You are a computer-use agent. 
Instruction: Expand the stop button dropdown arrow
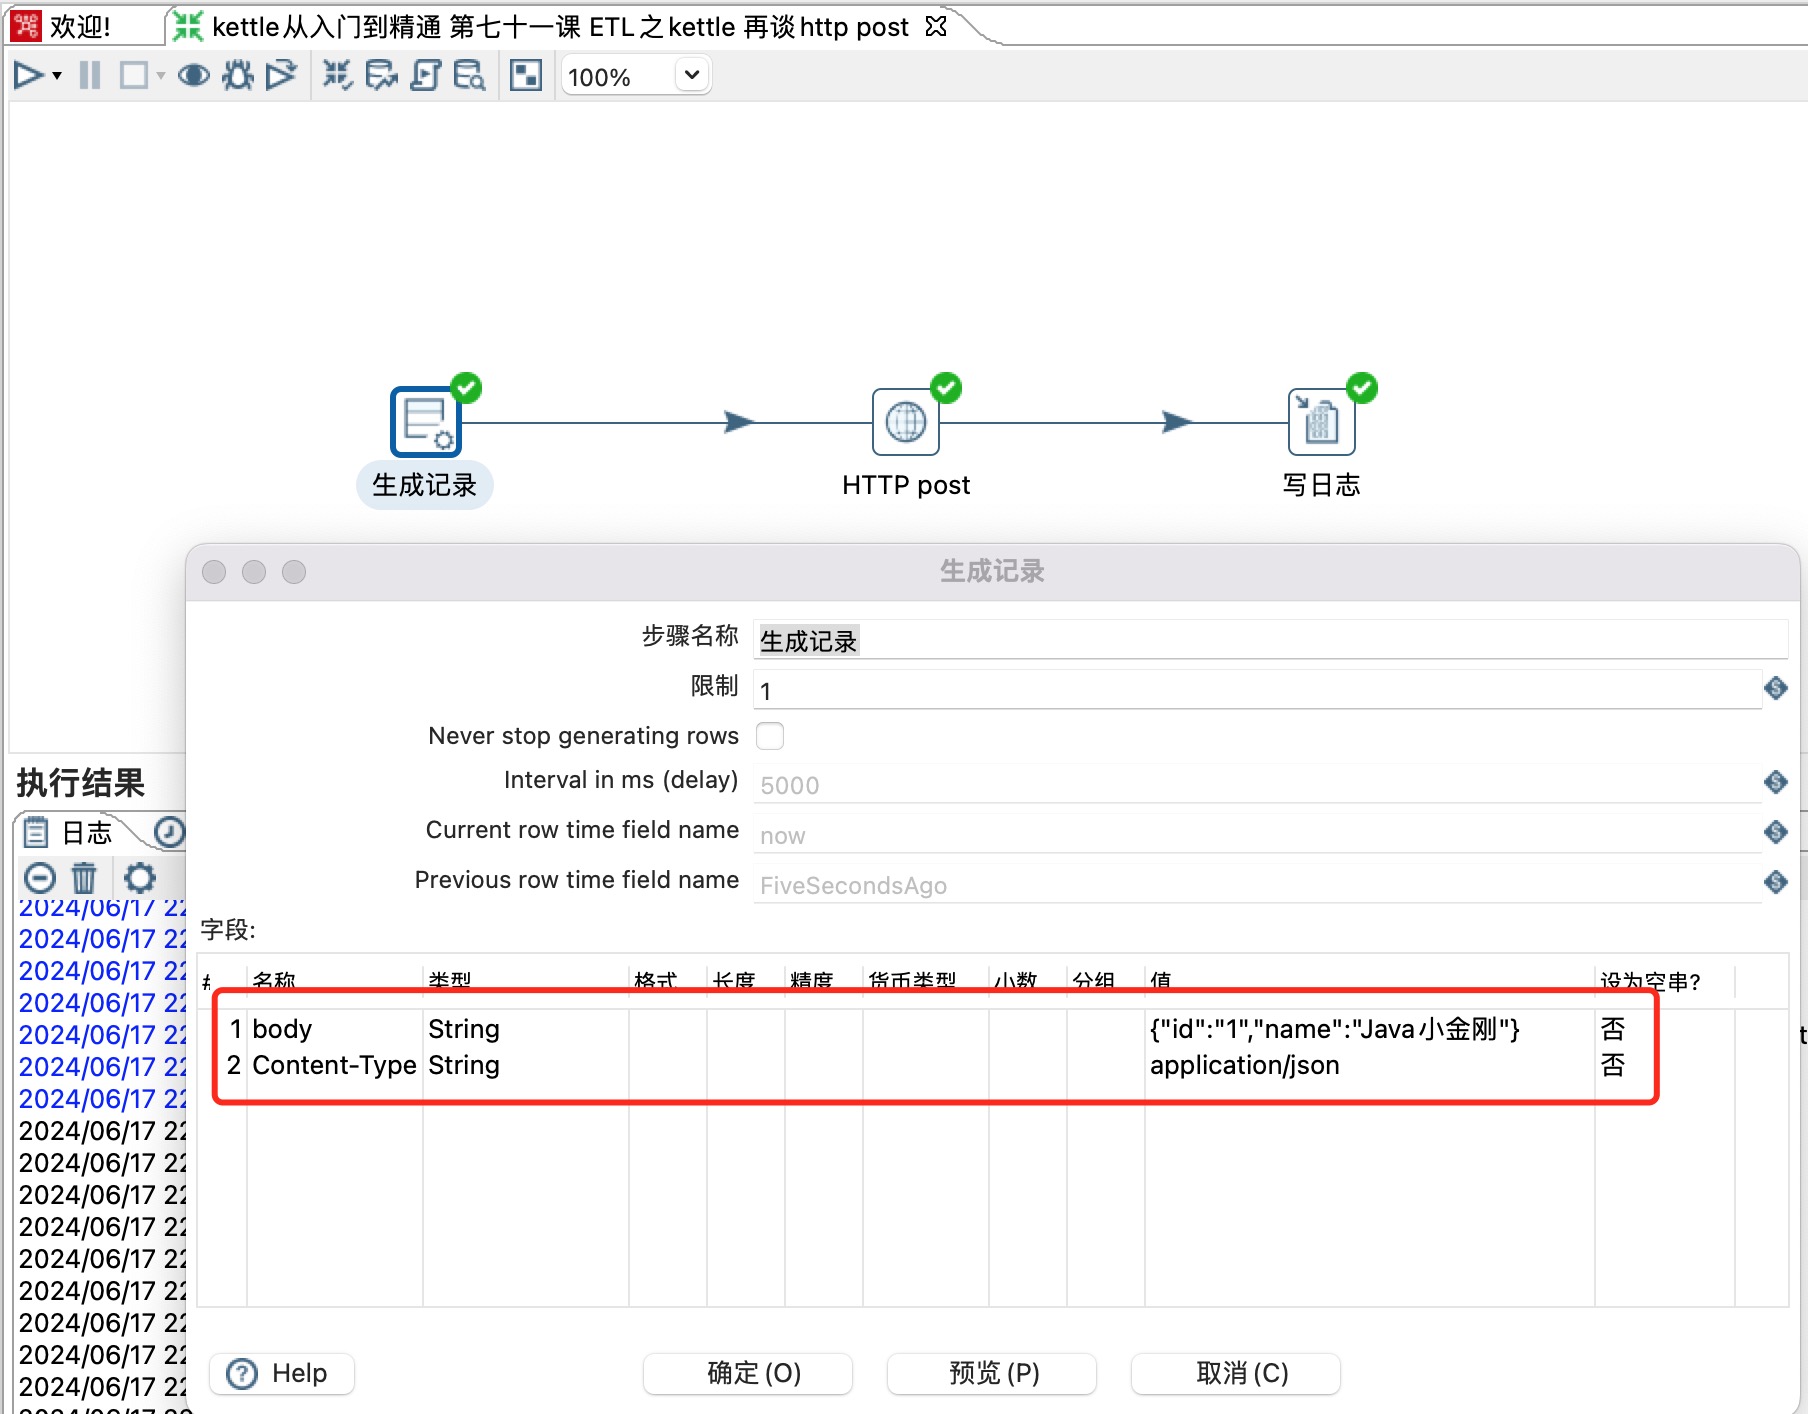click(160, 78)
